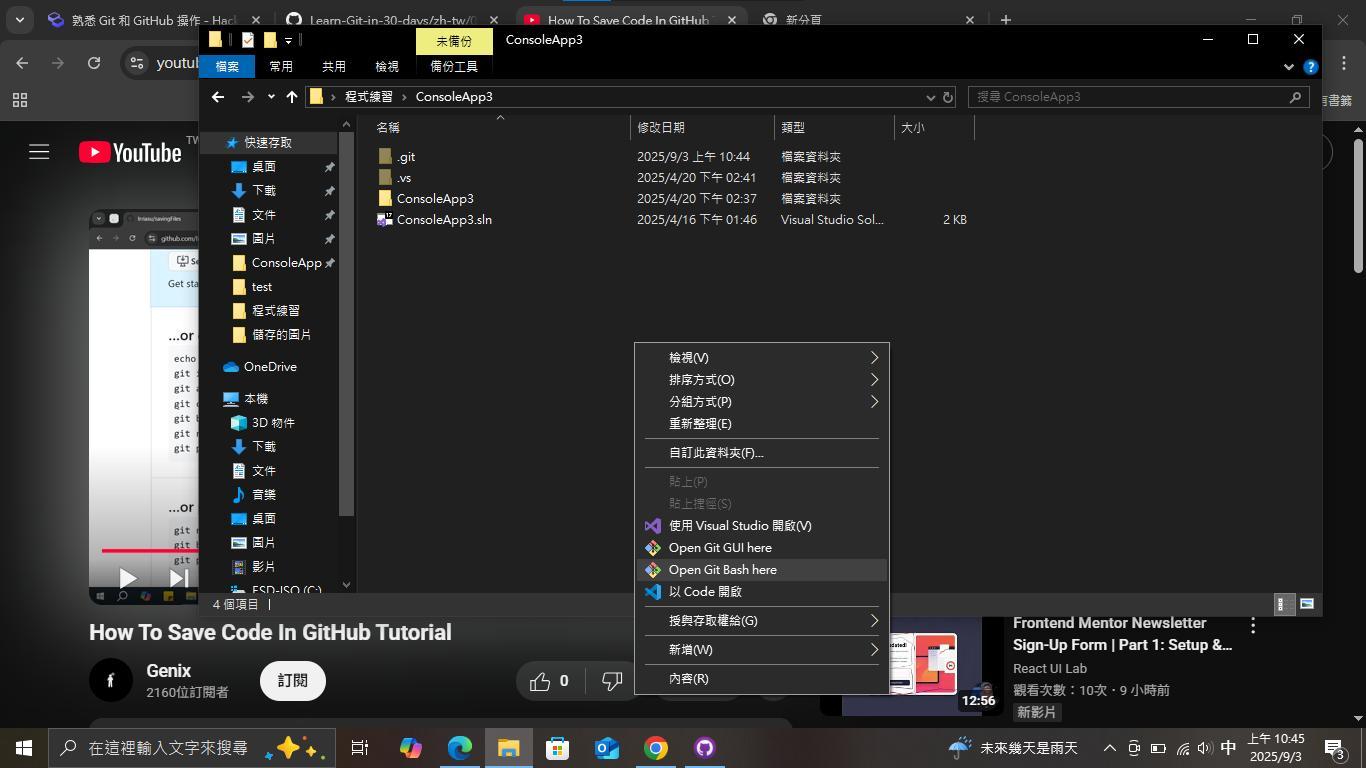Click the dislike icon on the video
1366x768 pixels.
611,680
